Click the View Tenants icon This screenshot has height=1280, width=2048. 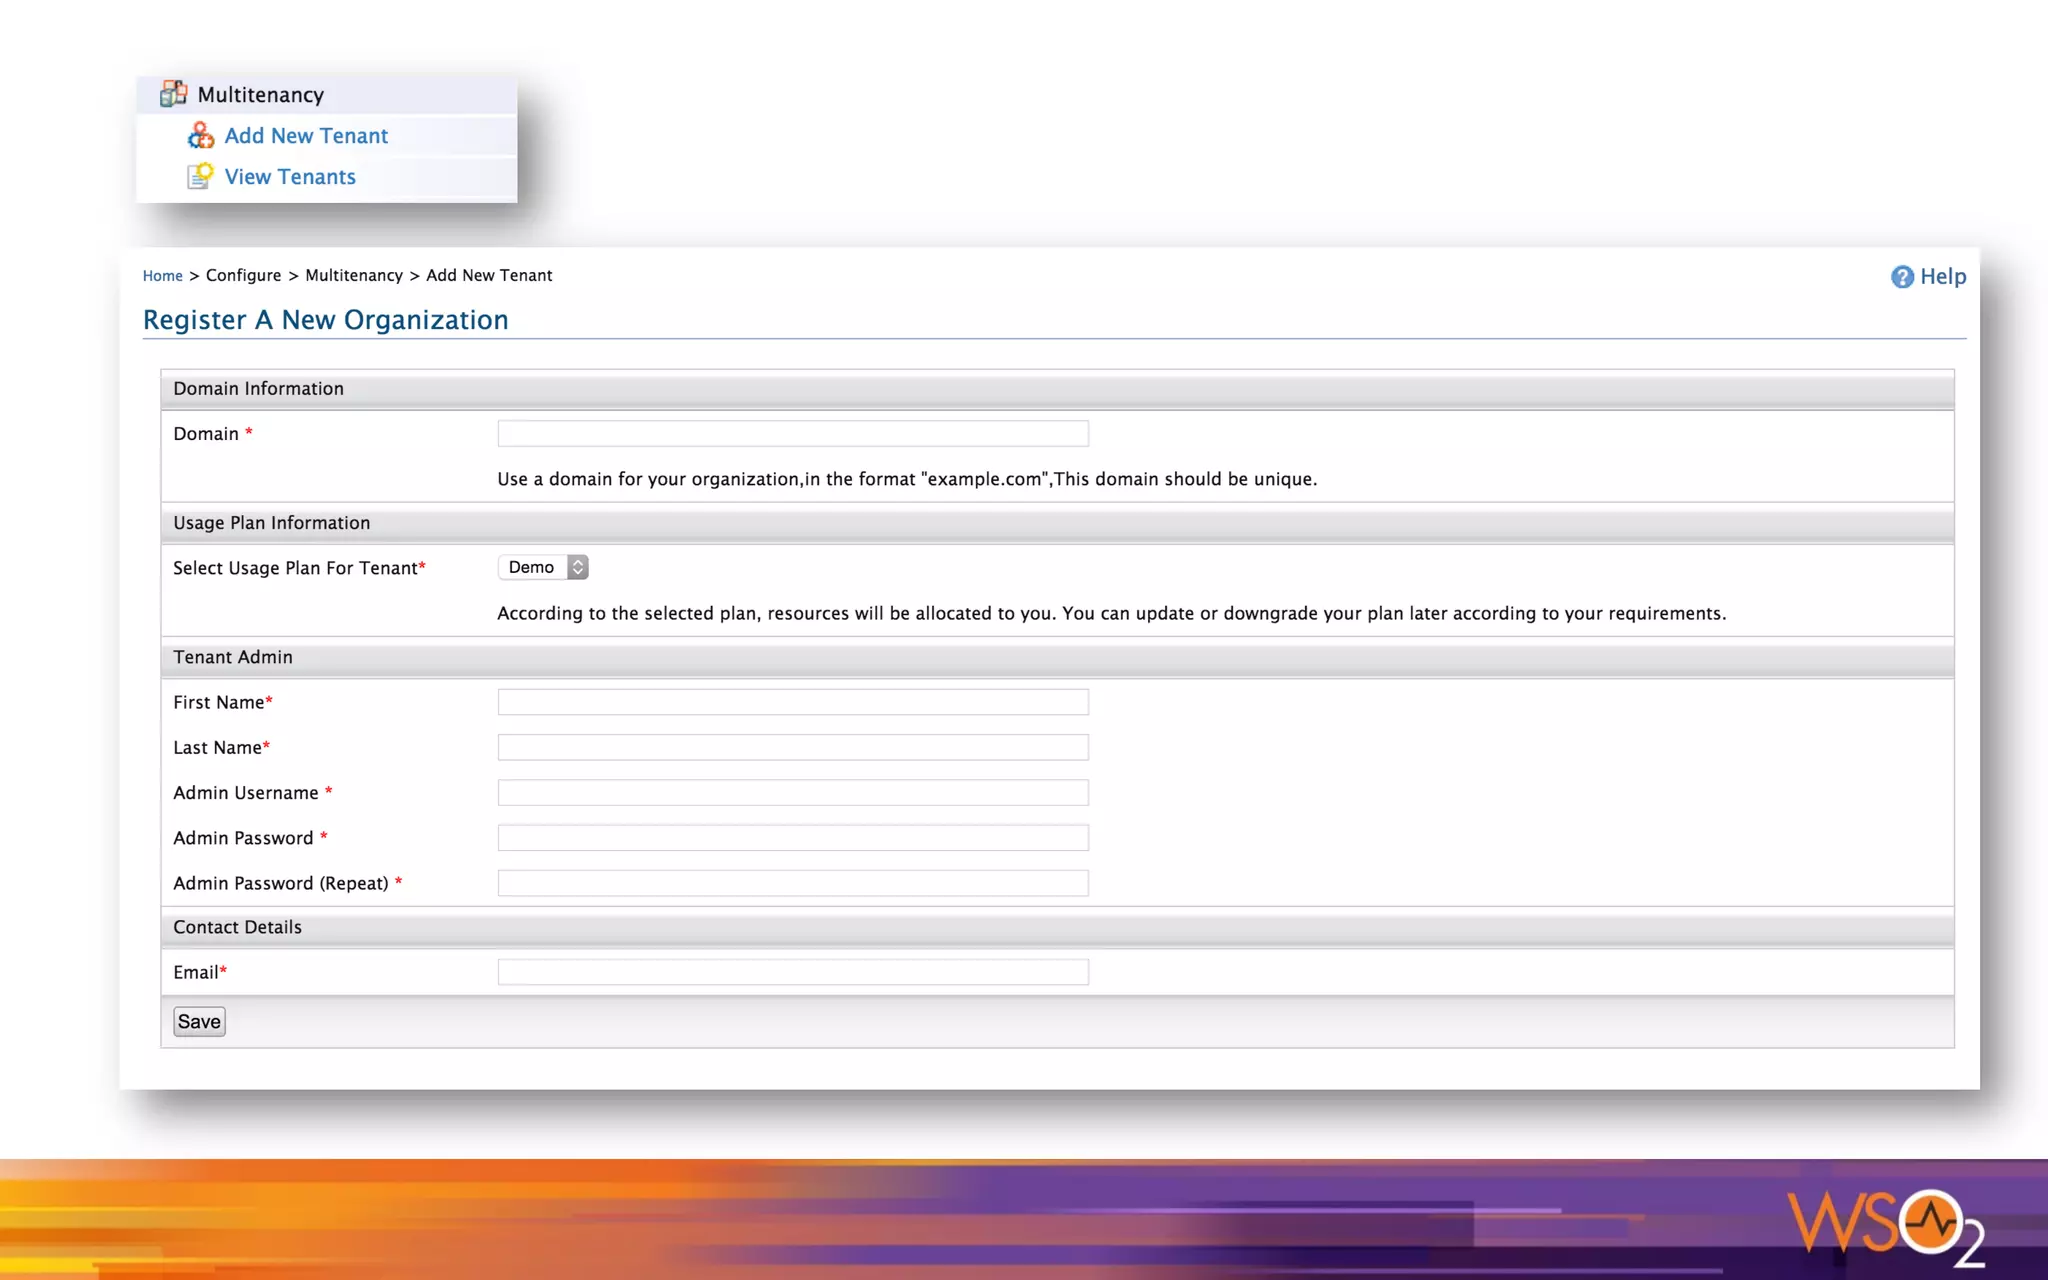pyautogui.click(x=200, y=176)
